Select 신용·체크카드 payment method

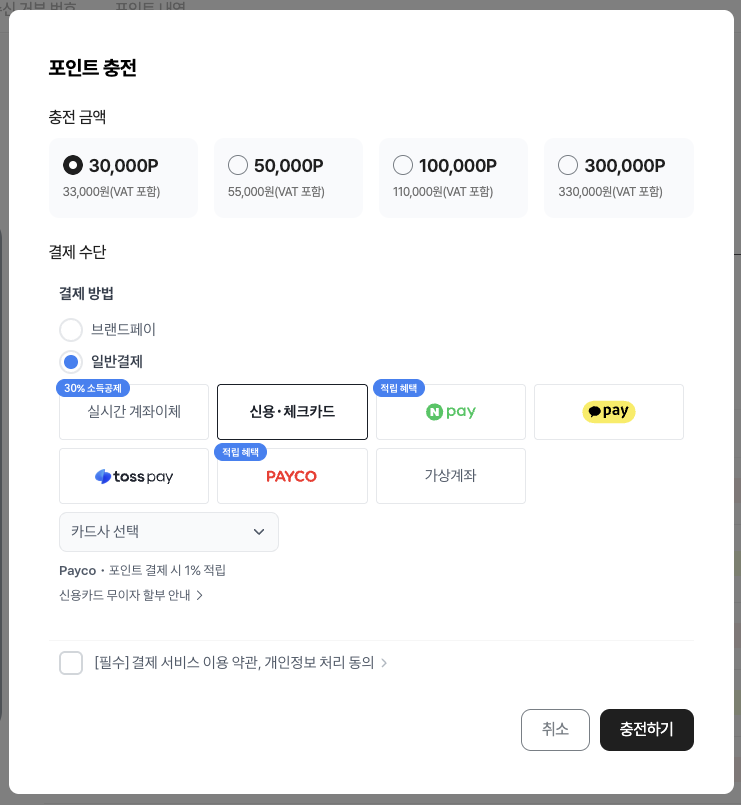tap(292, 412)
